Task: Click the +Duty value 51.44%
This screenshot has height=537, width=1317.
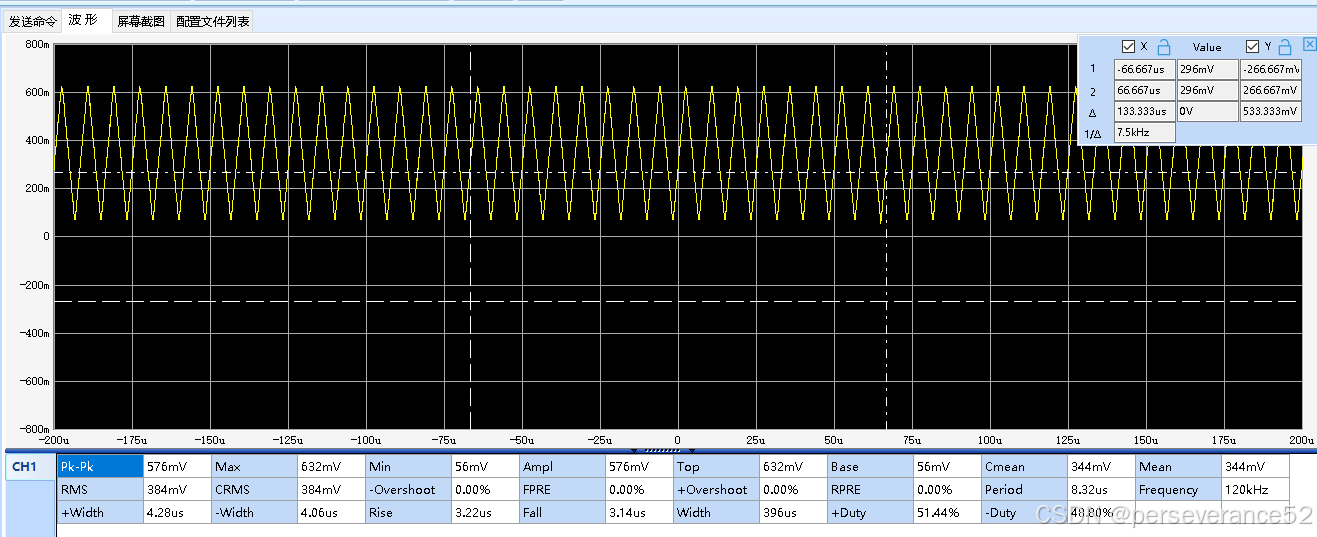Action: [x=948, y=513]
